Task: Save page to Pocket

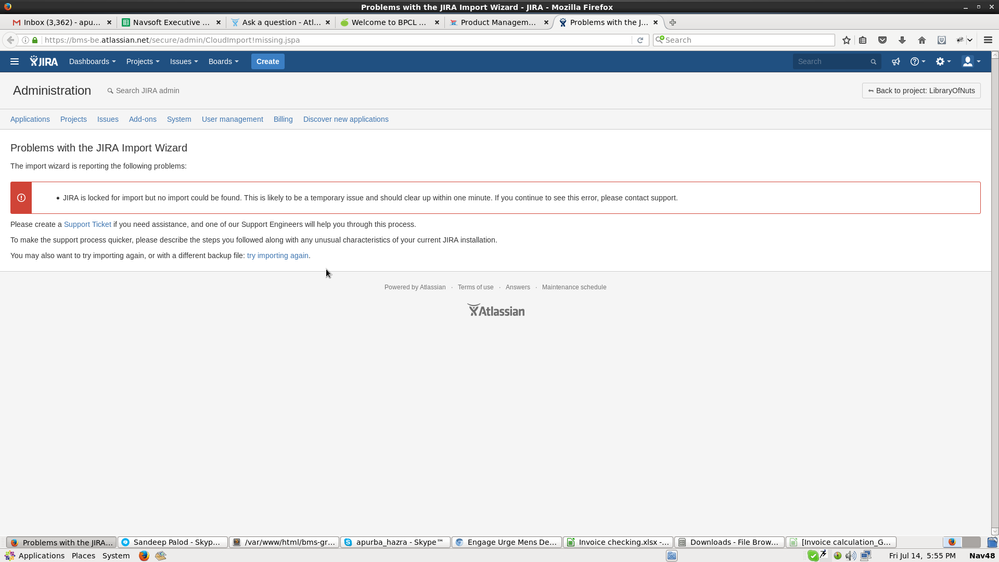Action: [x=882, y=40]
